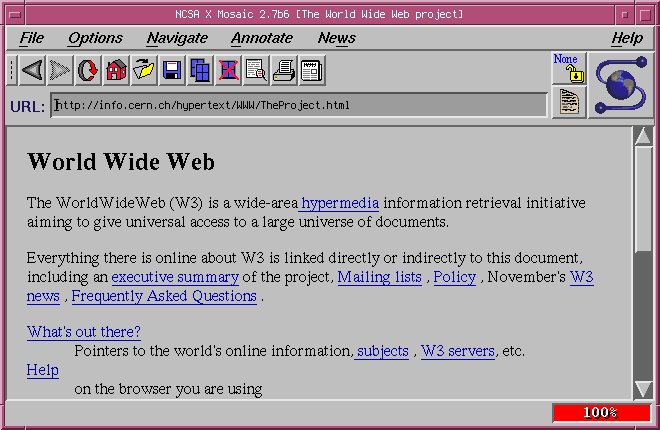The height and width of the screenshot is (430, 660).
Task: Print the document with the printer icon
Action: (x=284, y=70)
